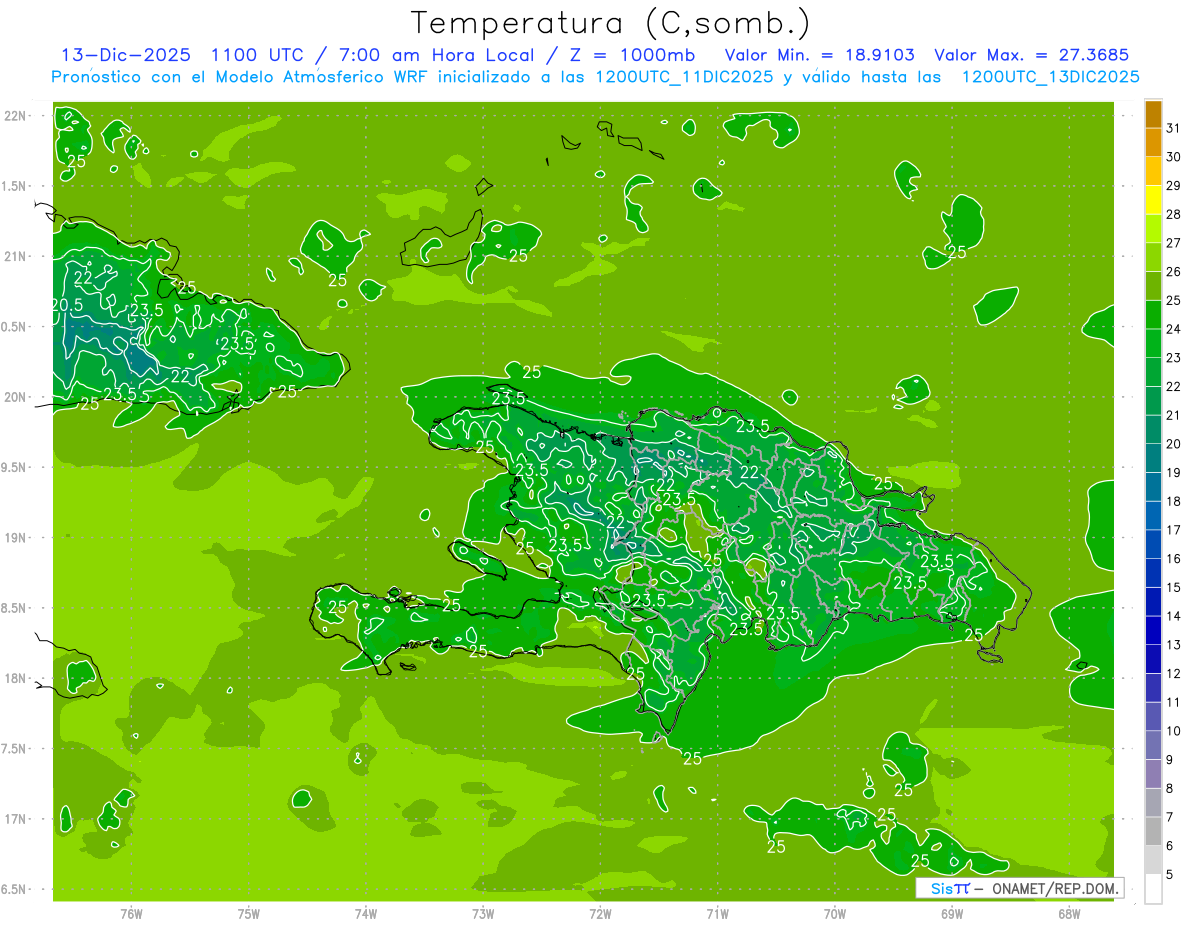Click the "14" label on the colorbar
This screenshot has width=1200, height=927.
pyautogui.click(x=1174, y=616)
